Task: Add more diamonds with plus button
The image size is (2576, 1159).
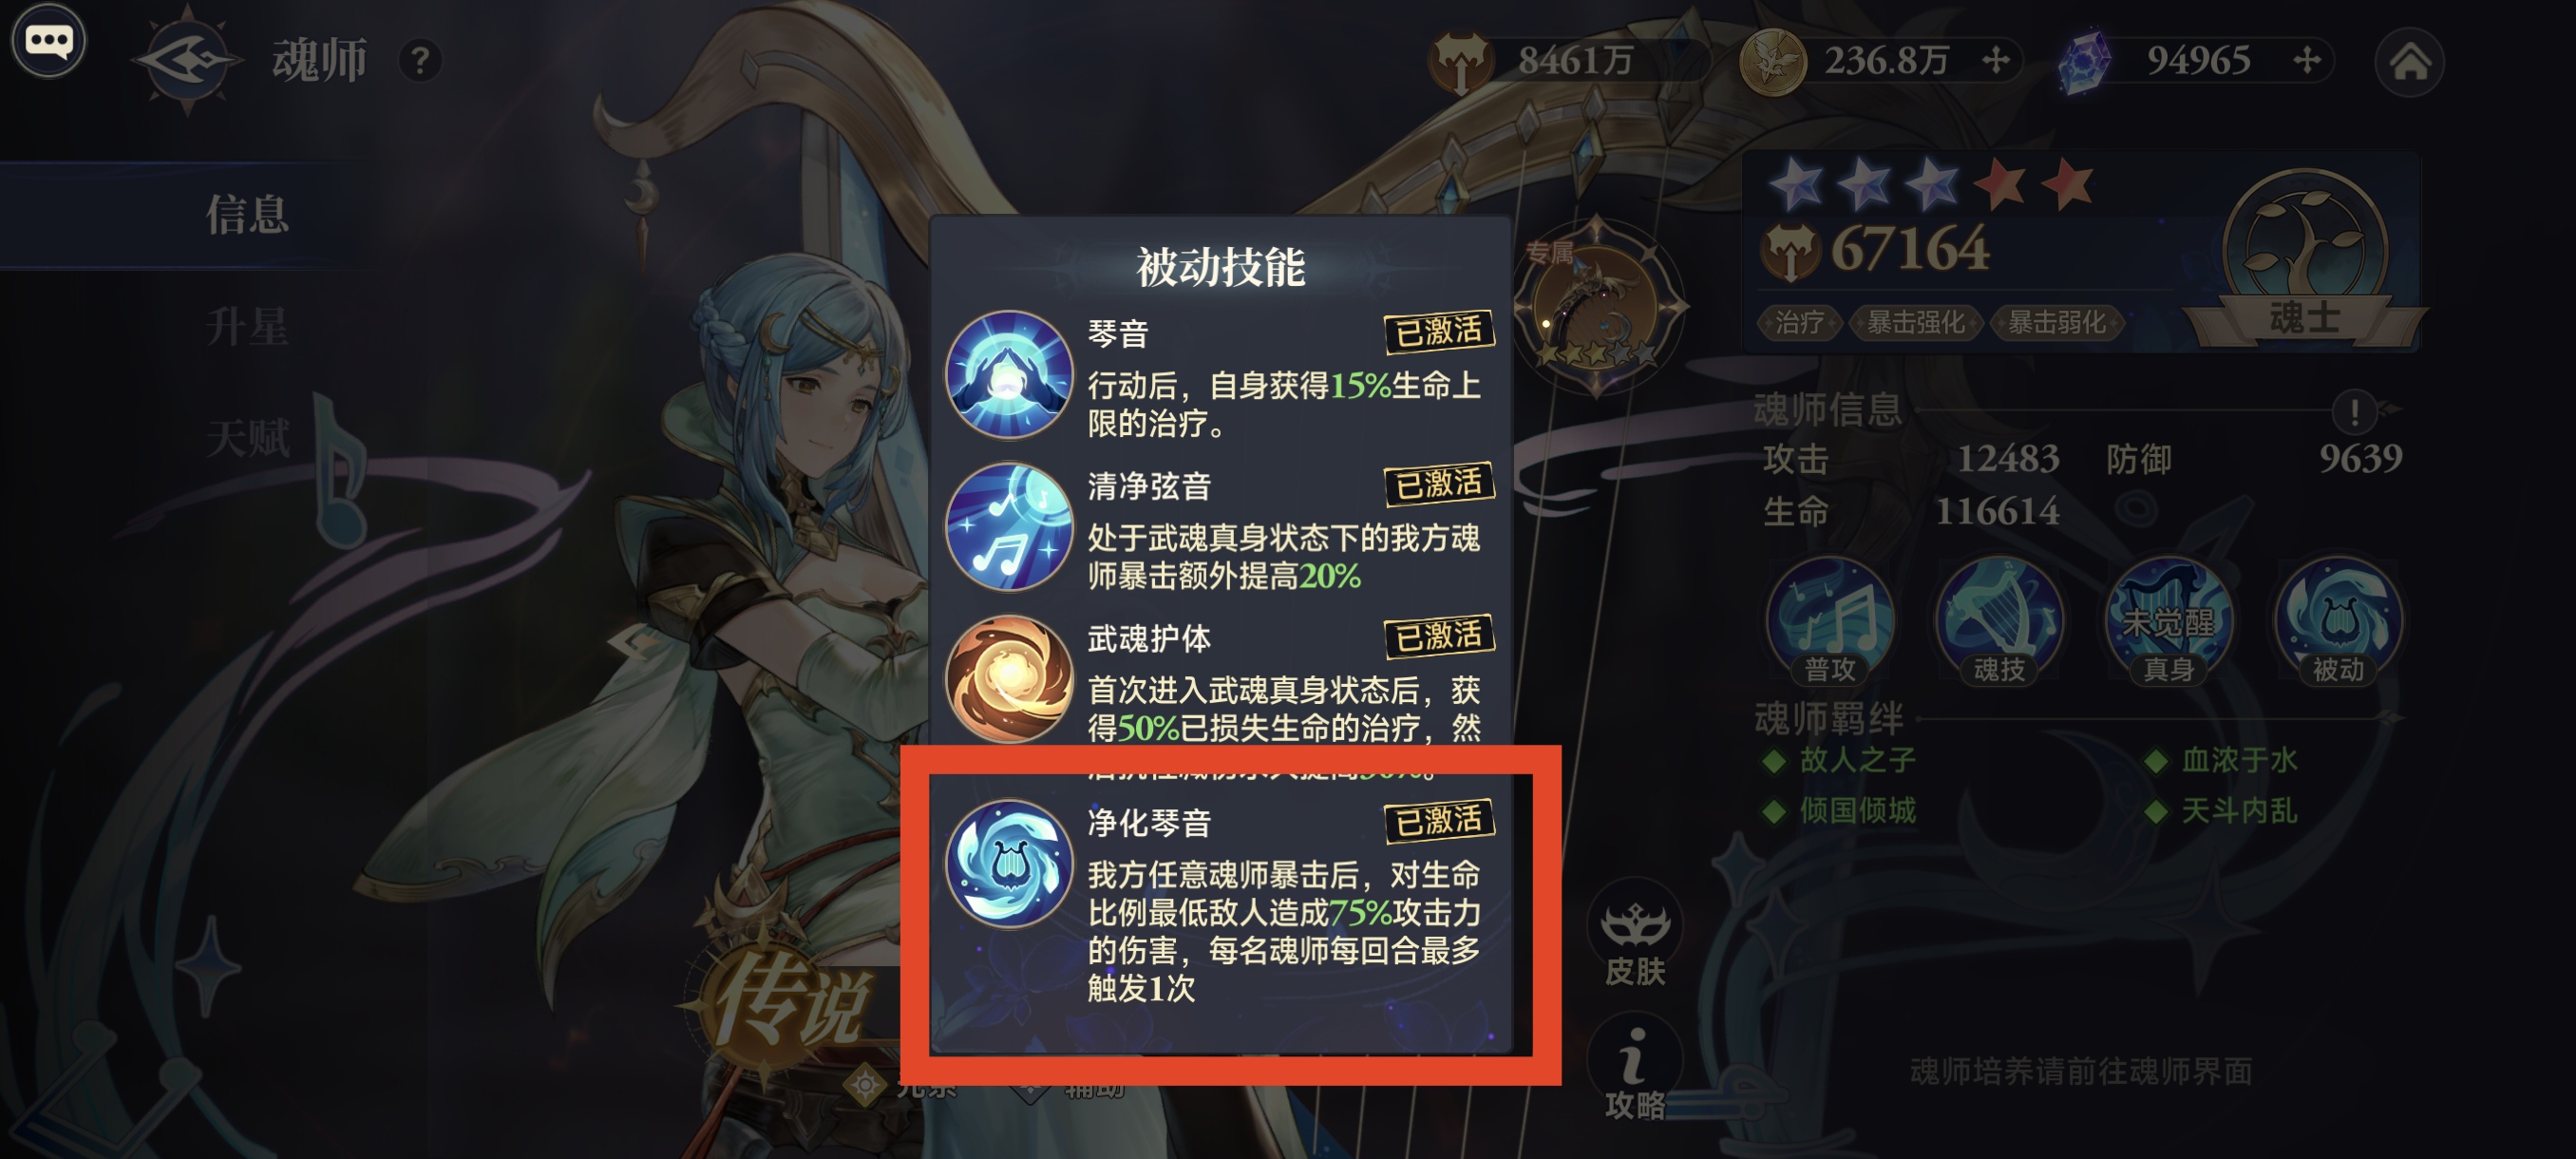Action: [x=2307, y=61]
